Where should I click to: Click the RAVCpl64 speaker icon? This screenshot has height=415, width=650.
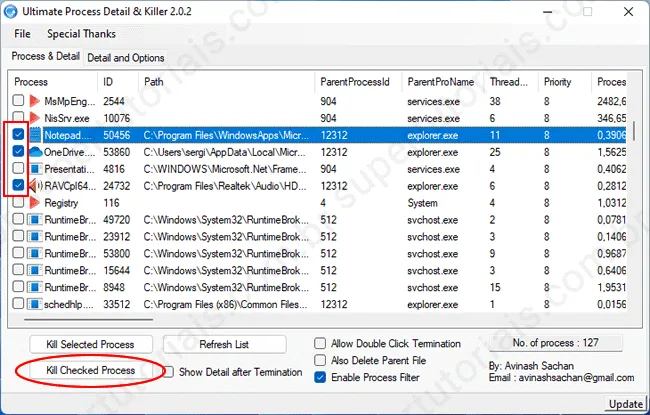[x=35, y=186]
